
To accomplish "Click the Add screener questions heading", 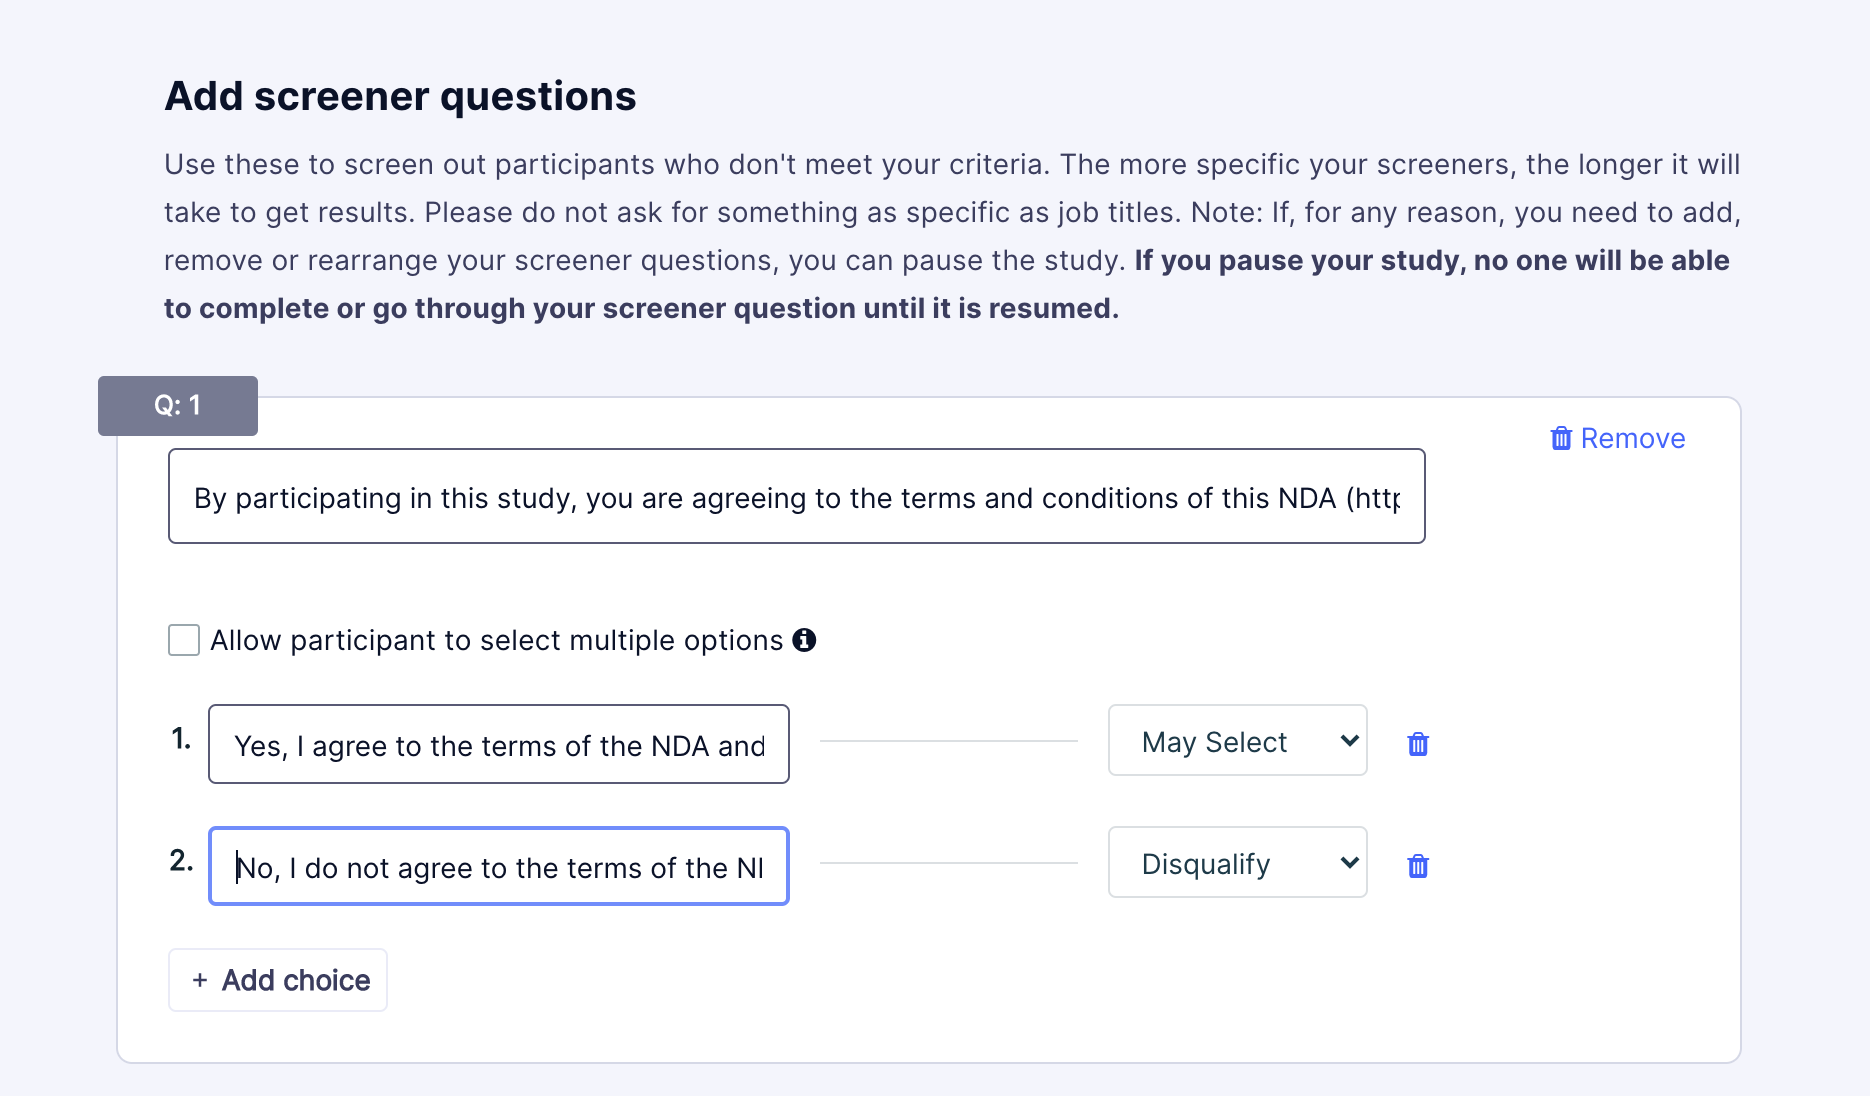I will (x=400, y=96).
